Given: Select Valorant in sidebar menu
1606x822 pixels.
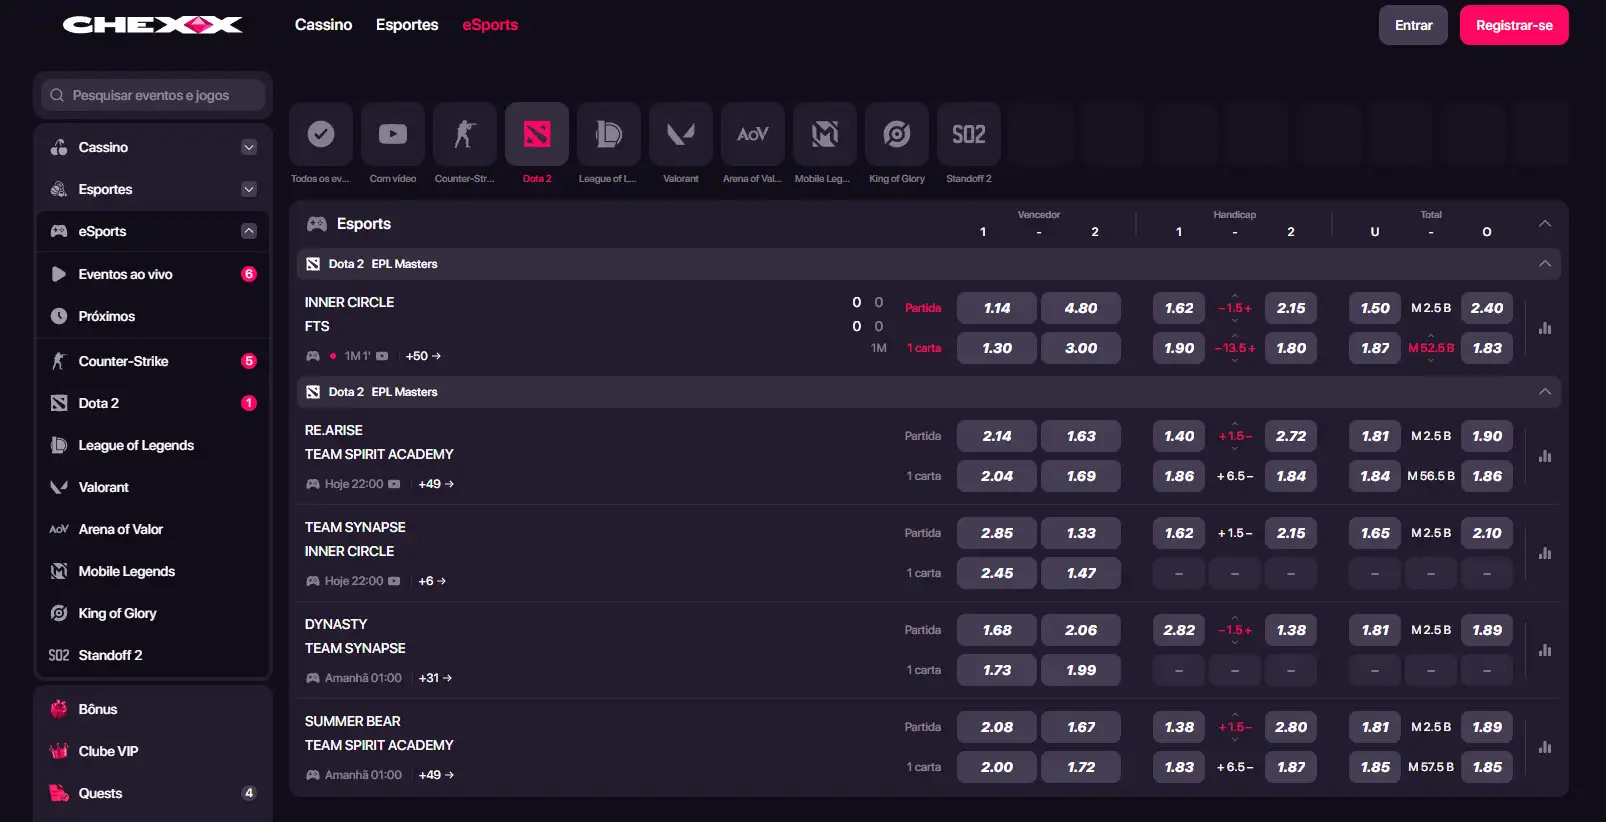Looking at the screenshot, I should click(x=153, y=487).
